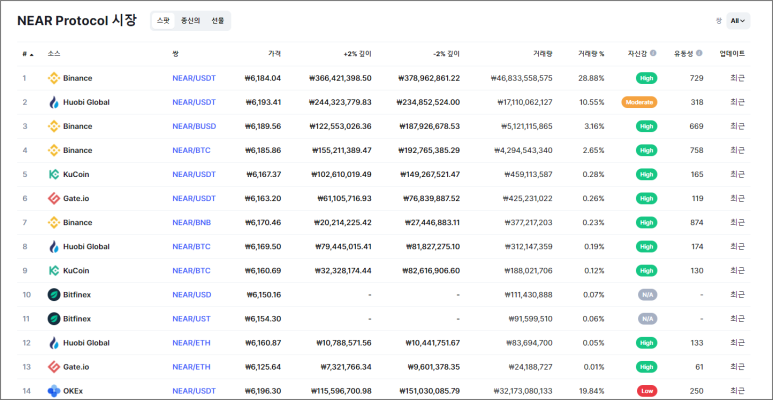Open NEAR/UST pair link on Bitfinex
The image size is (773, 400).
(x=192, y=319)
